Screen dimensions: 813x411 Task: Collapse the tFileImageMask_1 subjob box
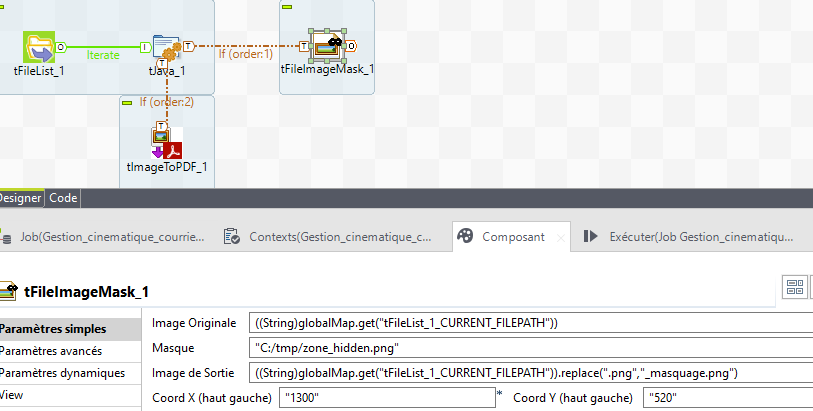[x=286, y=7]
